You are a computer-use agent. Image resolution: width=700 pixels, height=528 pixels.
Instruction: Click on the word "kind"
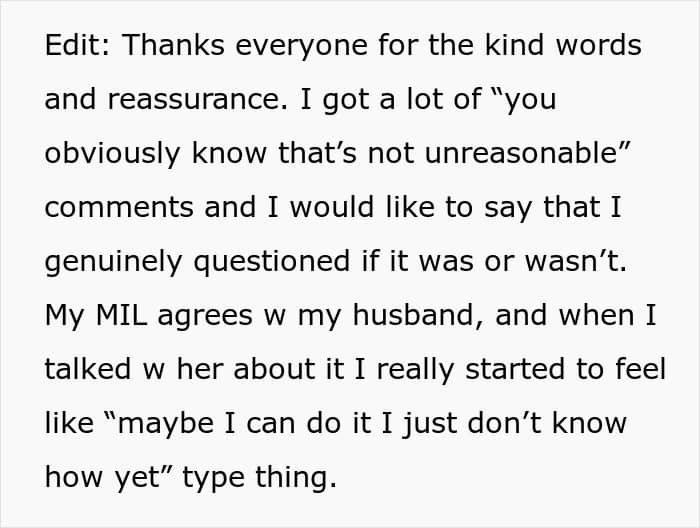coord(508,46)
